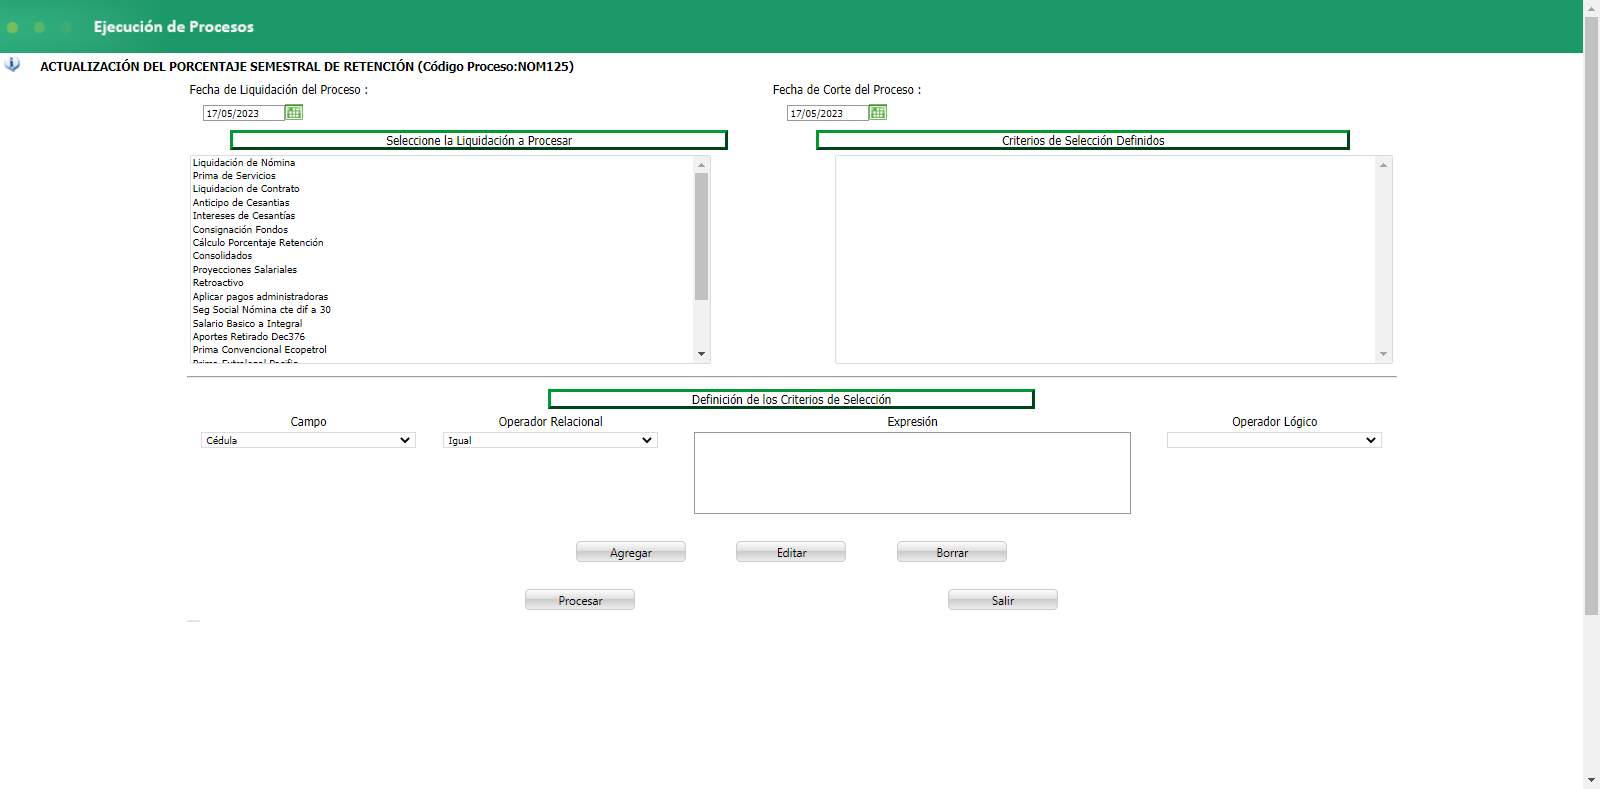Click the page's main vertical scrollbar
1600x789 pixels.
pos(1591,315)
